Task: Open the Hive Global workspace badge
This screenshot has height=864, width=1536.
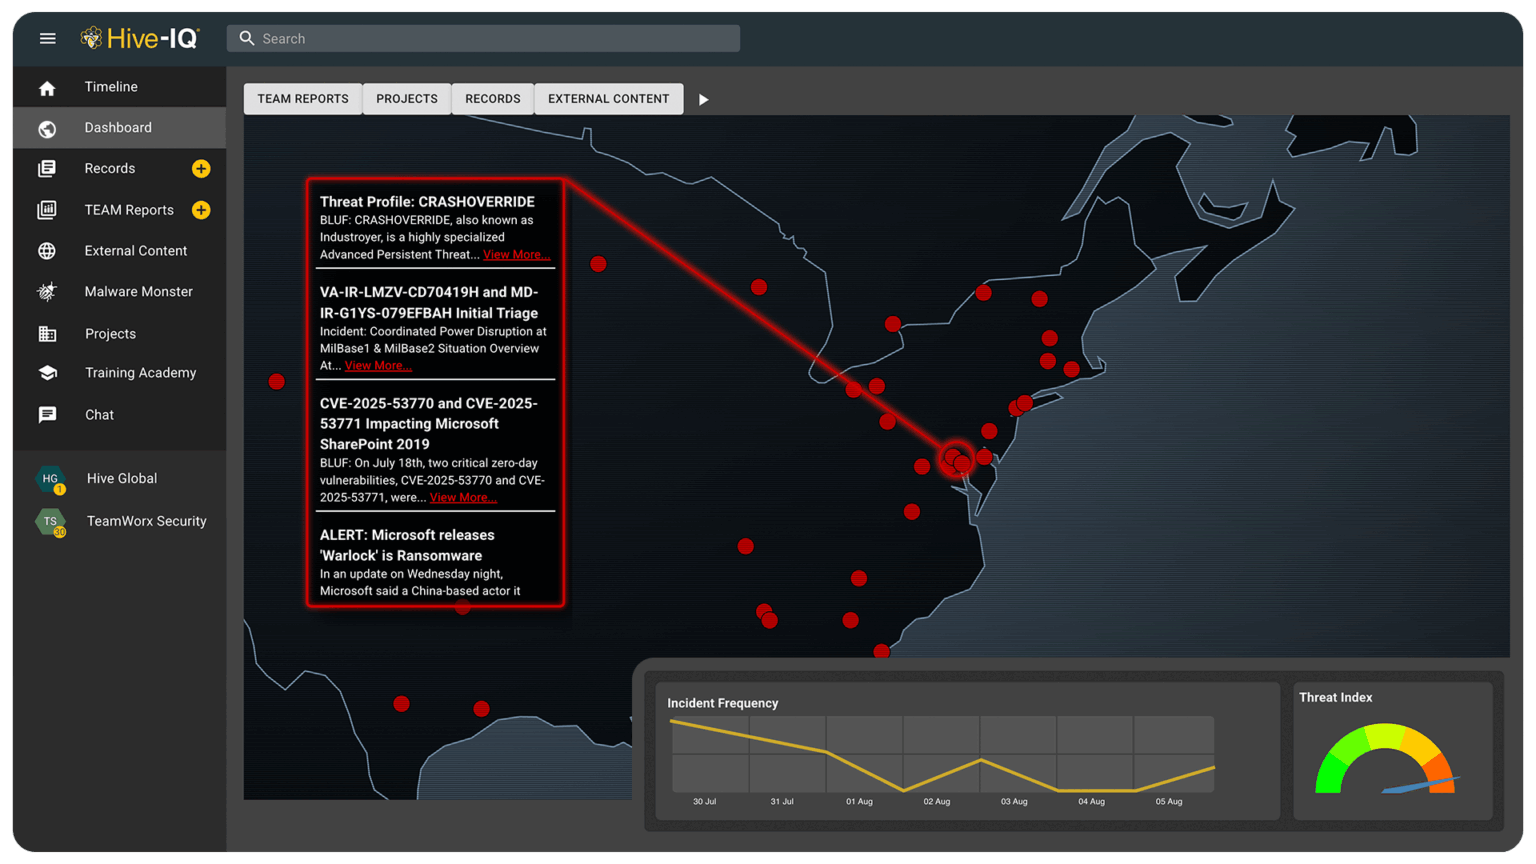Action: click(x=51, y=480)
